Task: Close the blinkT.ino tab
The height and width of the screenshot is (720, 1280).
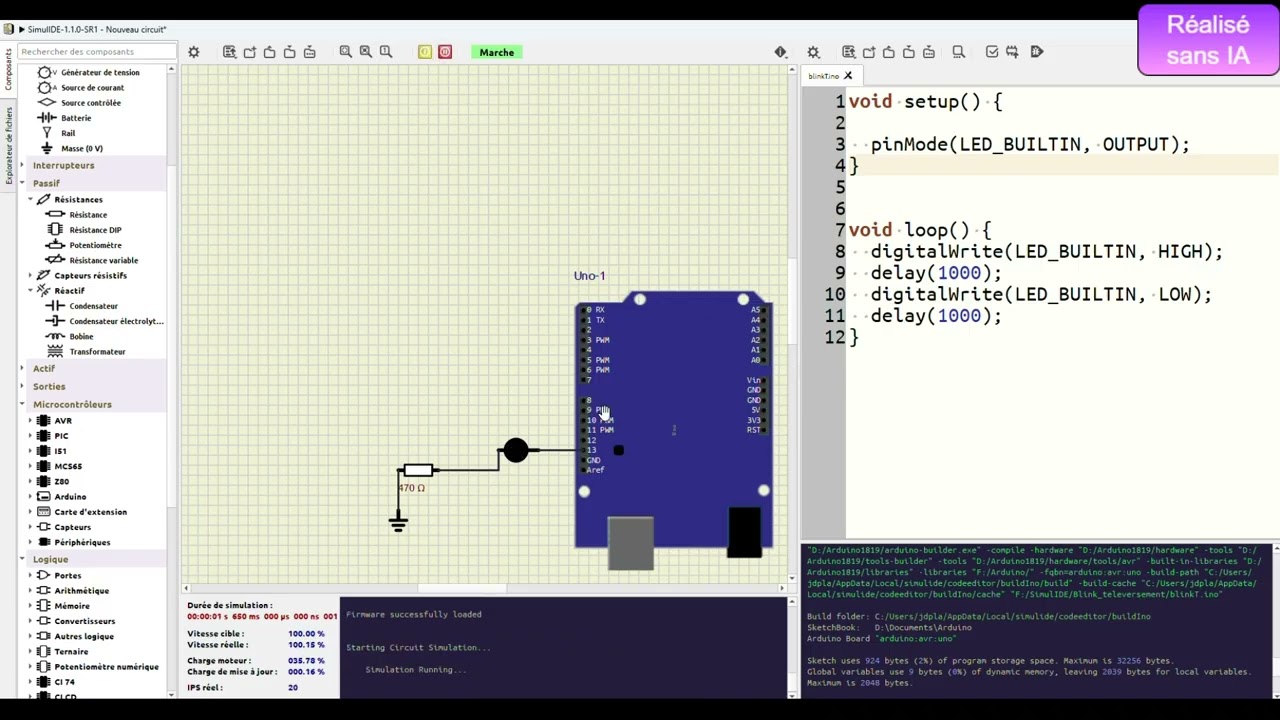Action: coord(848,76)
